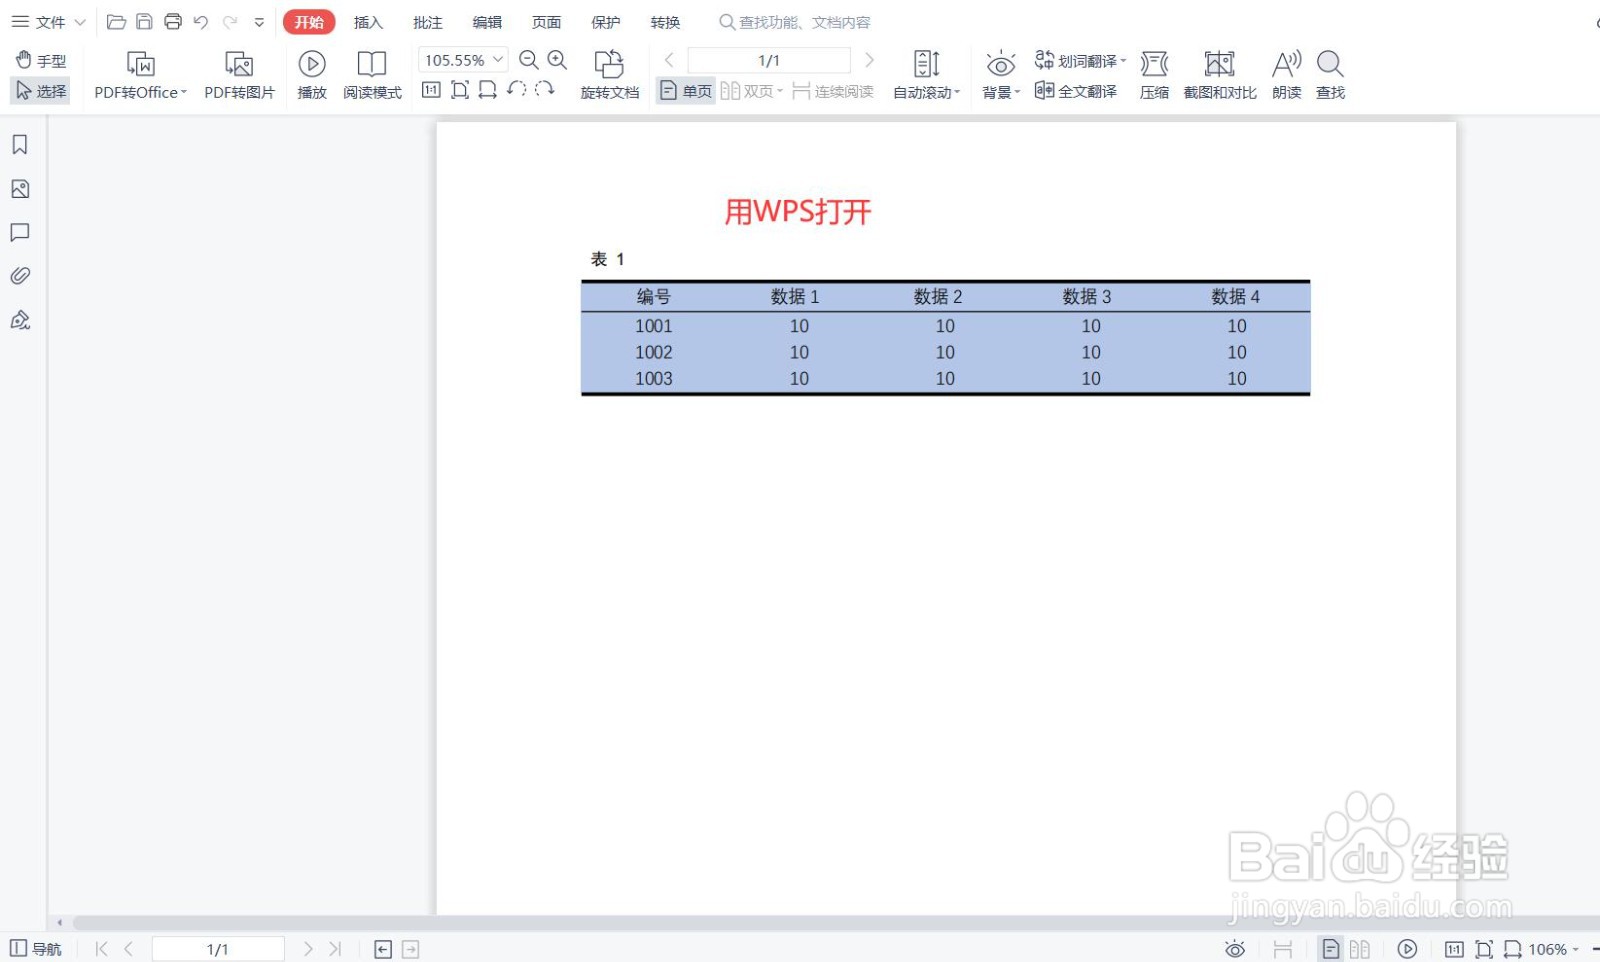Switch to the 插入 ribbon tab
Viewport: 1600px width, 962px height.
pyautogui.click(x=368, y=21)
